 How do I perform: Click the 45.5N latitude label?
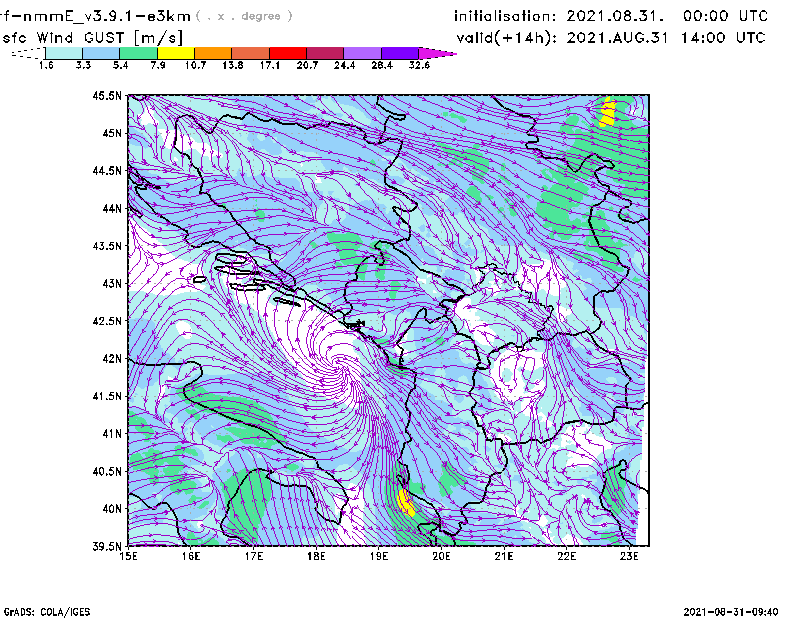click(x=107, y=95)
